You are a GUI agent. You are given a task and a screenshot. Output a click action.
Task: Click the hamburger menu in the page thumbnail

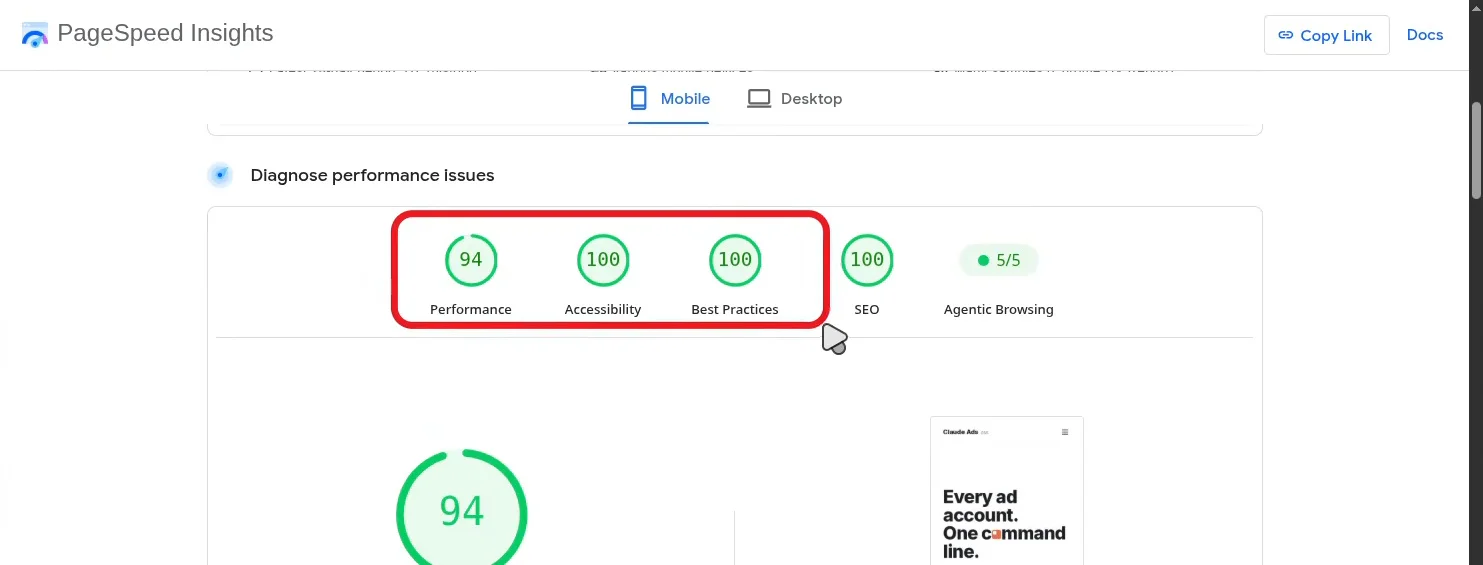pos(1065,432)
